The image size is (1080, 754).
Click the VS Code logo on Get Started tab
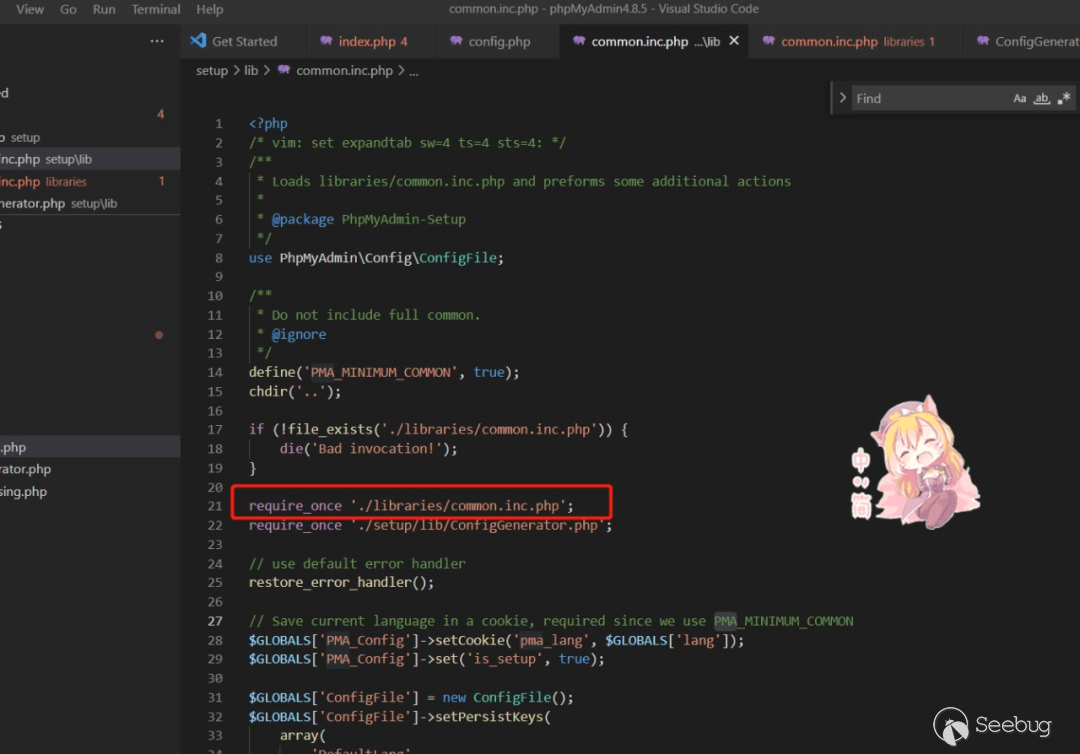click(198, 41)
